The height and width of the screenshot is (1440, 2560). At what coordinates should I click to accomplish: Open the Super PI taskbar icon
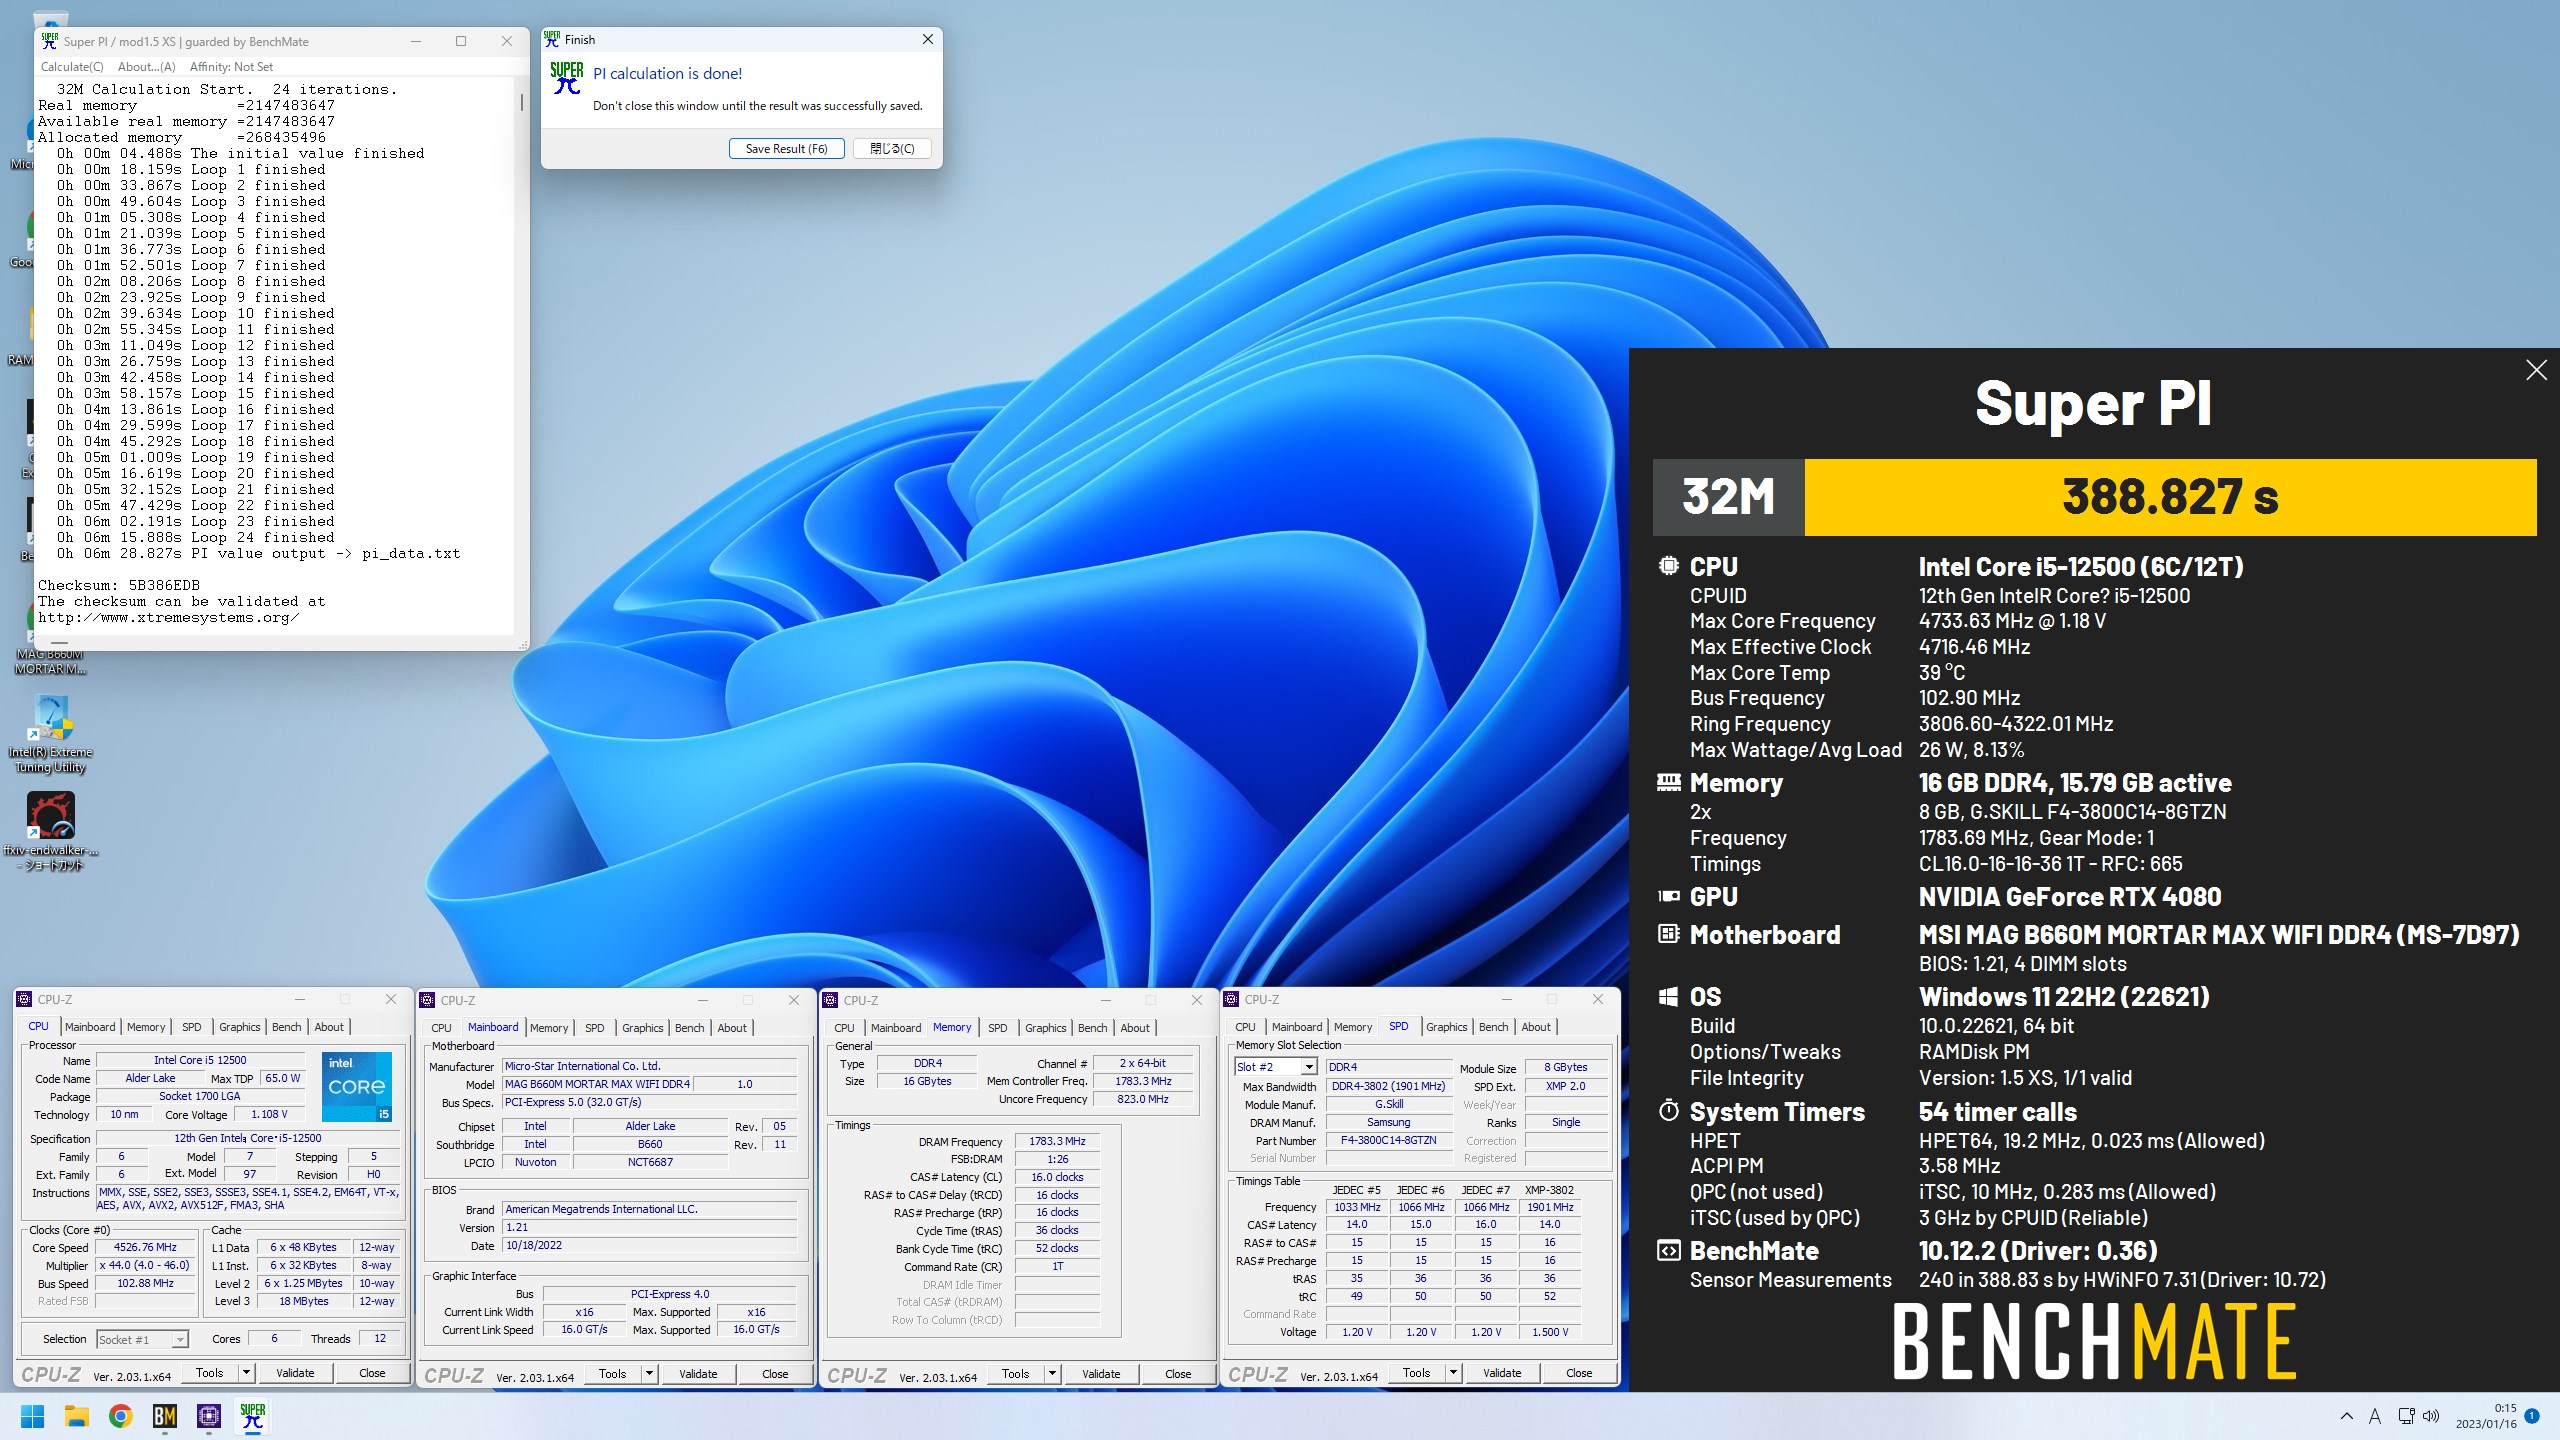pos(252,1416)
